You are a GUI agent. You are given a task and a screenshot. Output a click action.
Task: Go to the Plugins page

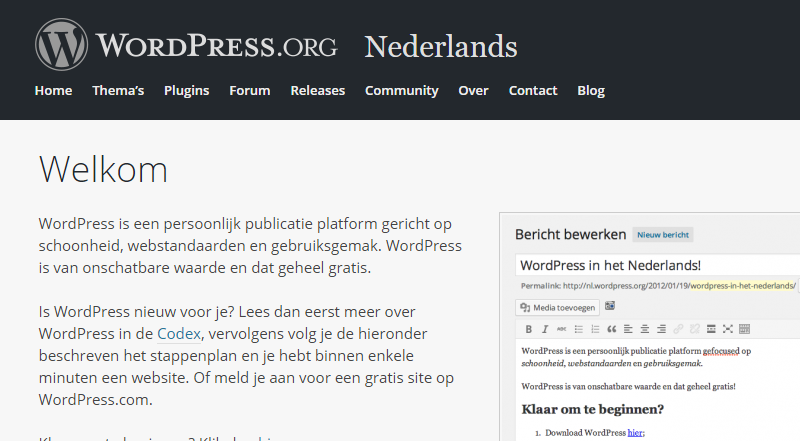point(186,90)
